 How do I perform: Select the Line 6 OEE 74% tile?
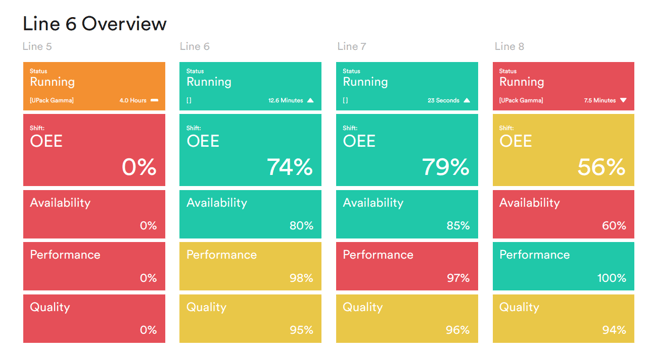[x=250, y=150]
